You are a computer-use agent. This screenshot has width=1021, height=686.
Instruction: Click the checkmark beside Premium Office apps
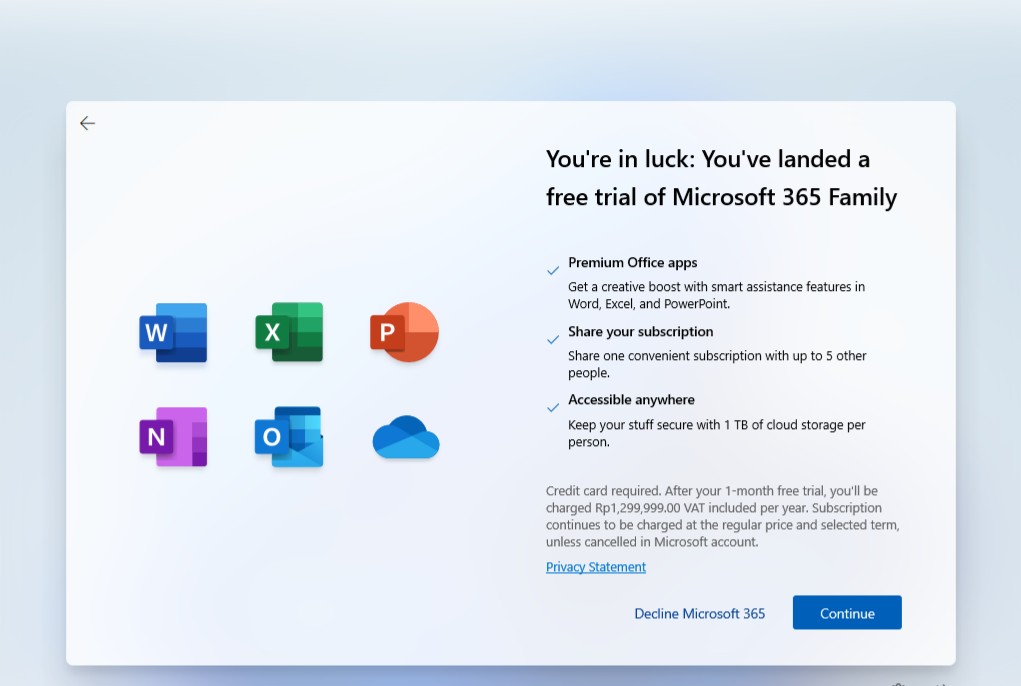553,270
